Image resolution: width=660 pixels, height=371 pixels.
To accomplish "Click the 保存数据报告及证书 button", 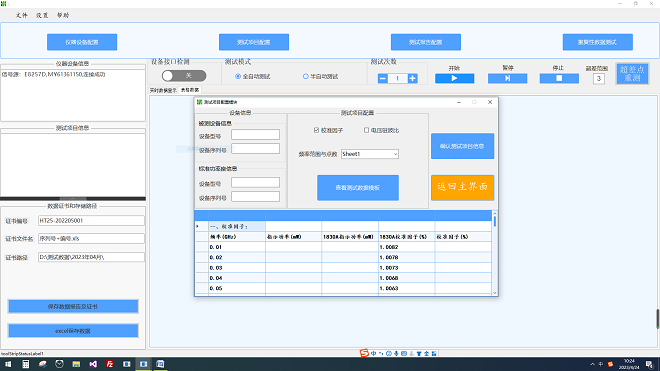I will point(73,307).
